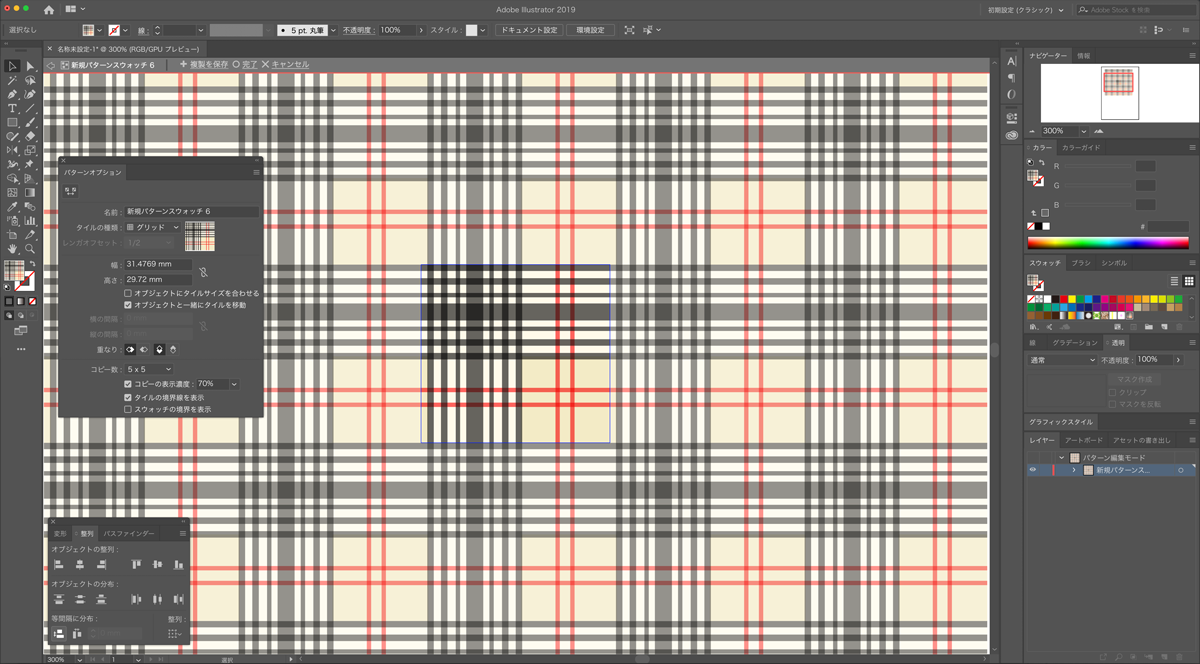
Task: Select the Magic Wand tool
Action: click(x=12, y=80)
